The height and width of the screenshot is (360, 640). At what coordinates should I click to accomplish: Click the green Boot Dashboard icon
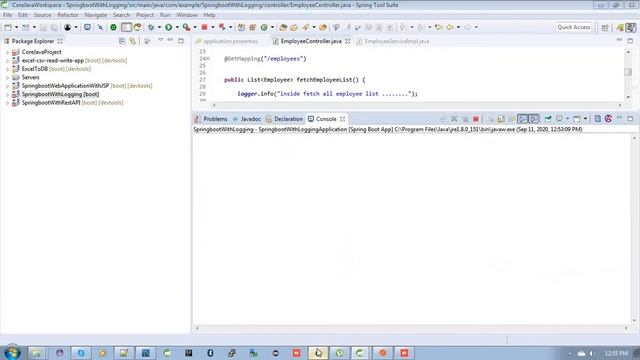tap(113, 27)
